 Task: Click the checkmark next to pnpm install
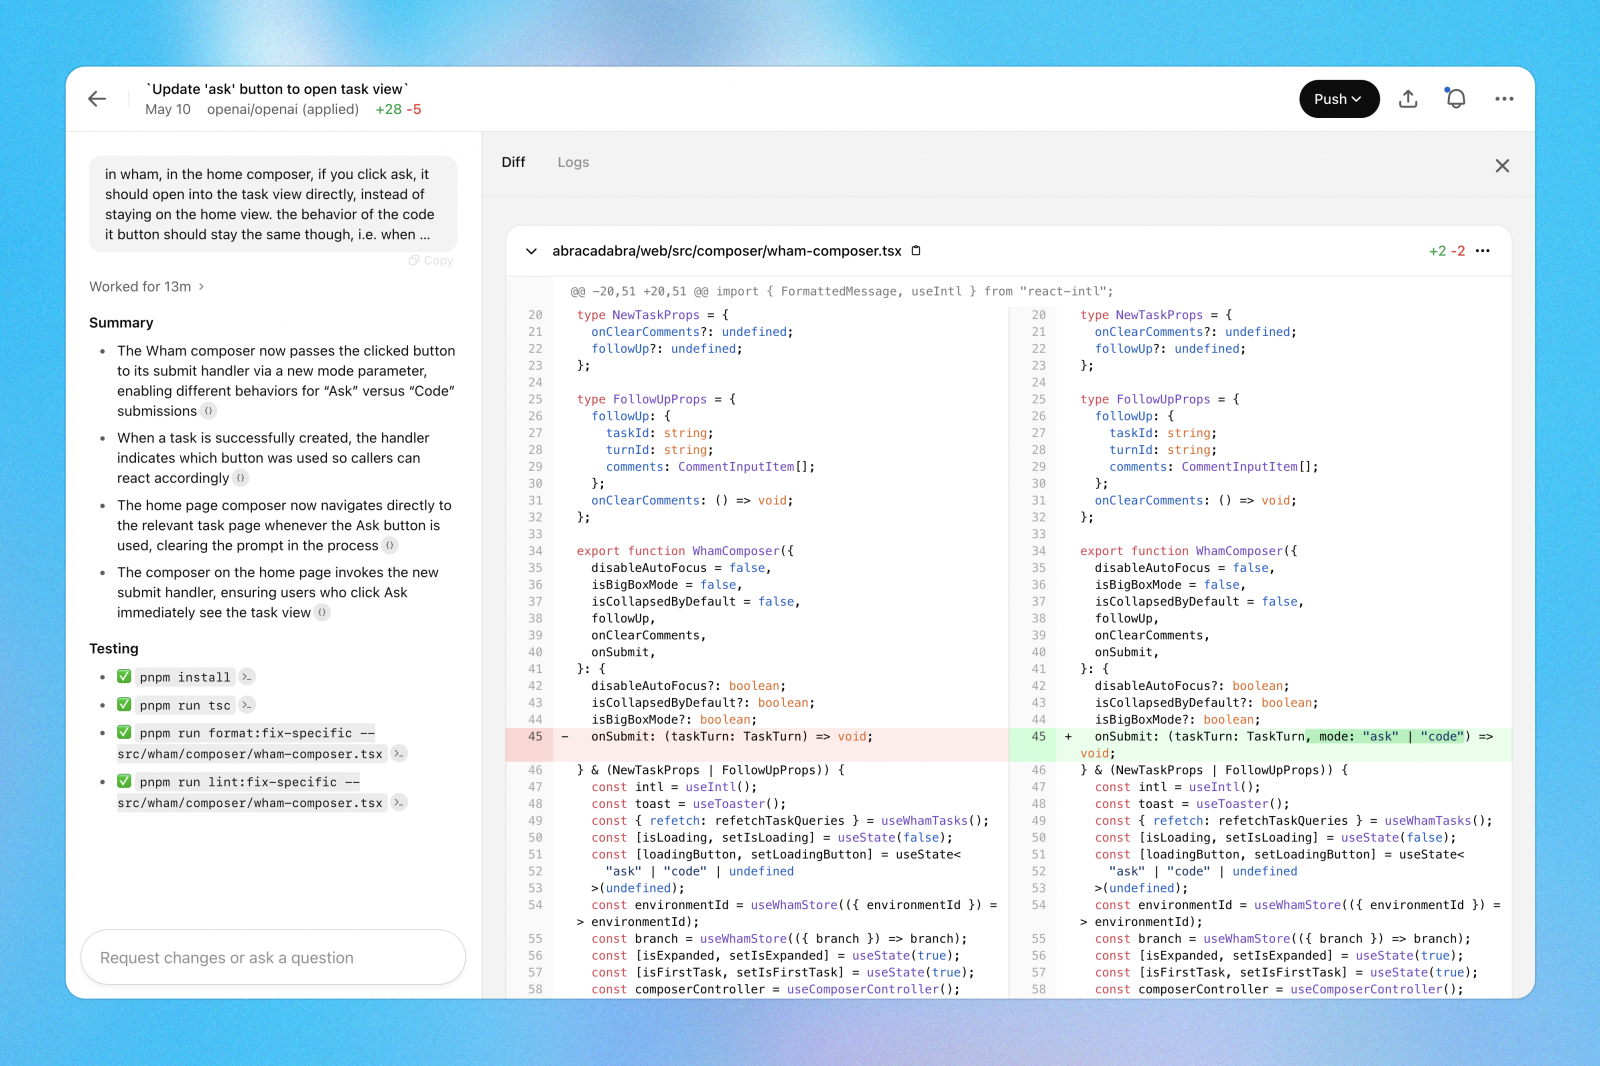(x=124, y=676)
